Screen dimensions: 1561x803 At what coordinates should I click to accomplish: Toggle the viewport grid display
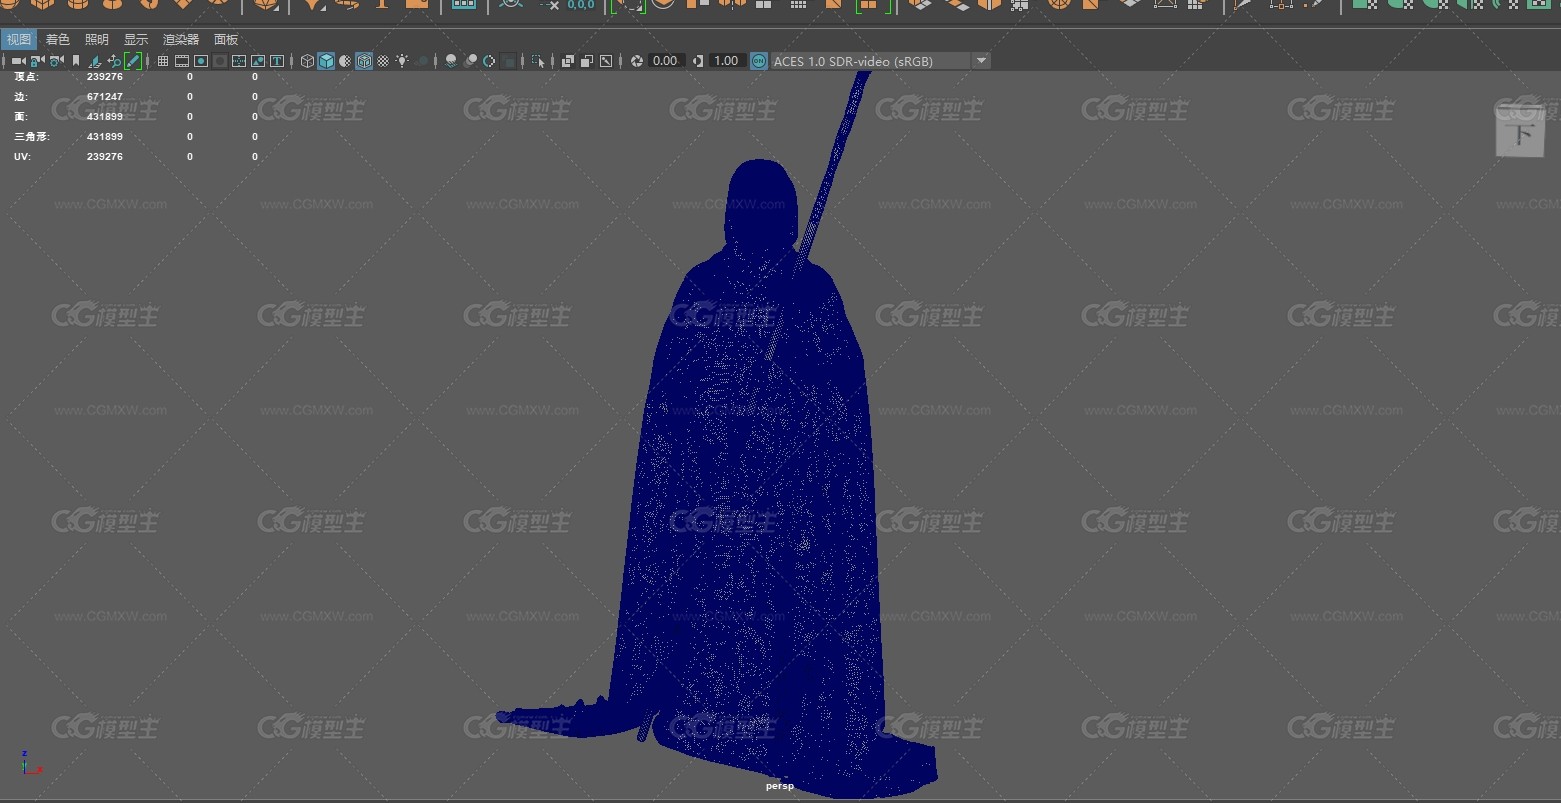click(x=163, y=61)
